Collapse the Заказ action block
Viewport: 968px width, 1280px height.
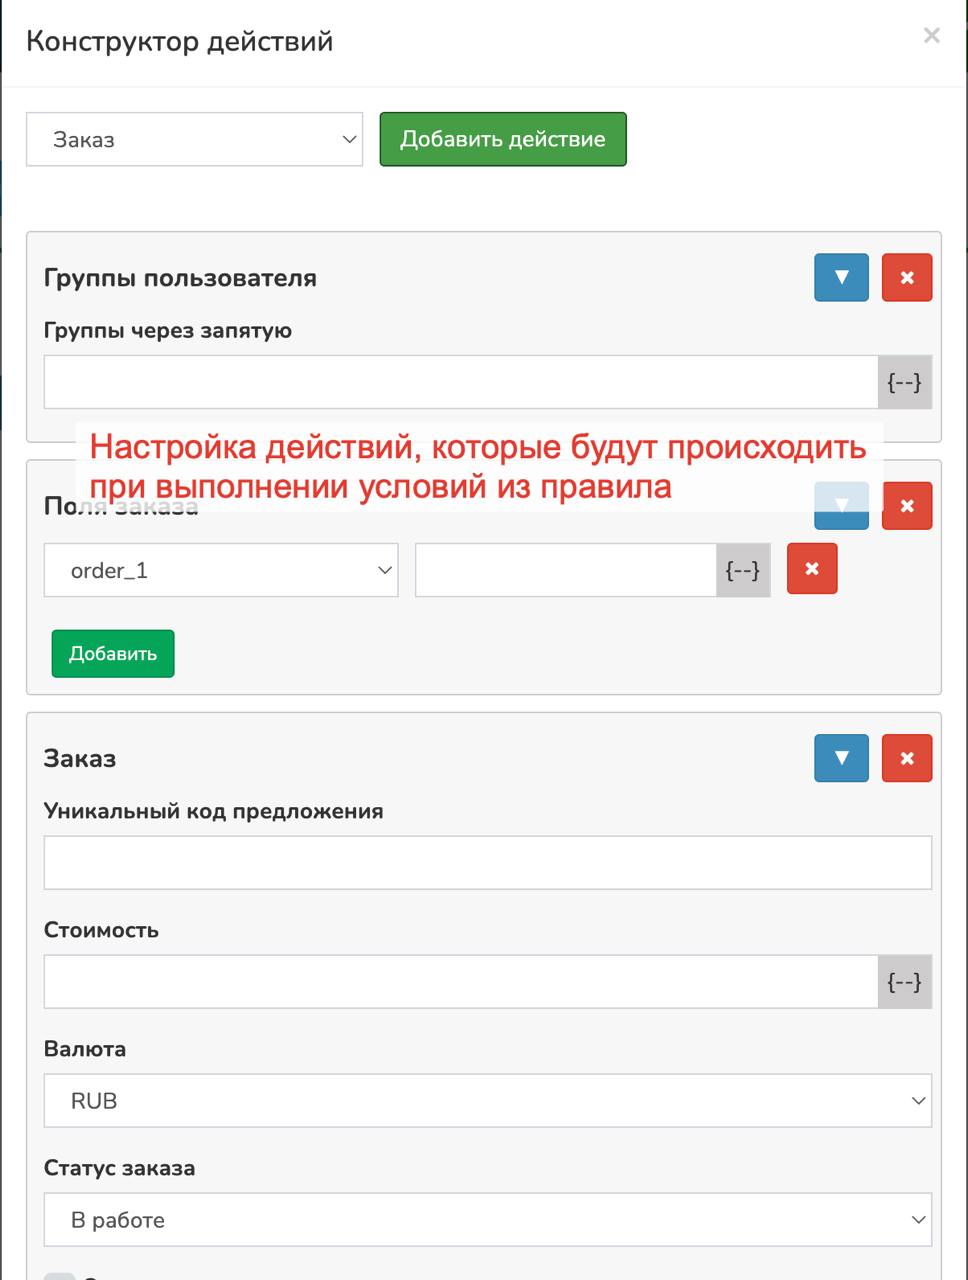841,758
